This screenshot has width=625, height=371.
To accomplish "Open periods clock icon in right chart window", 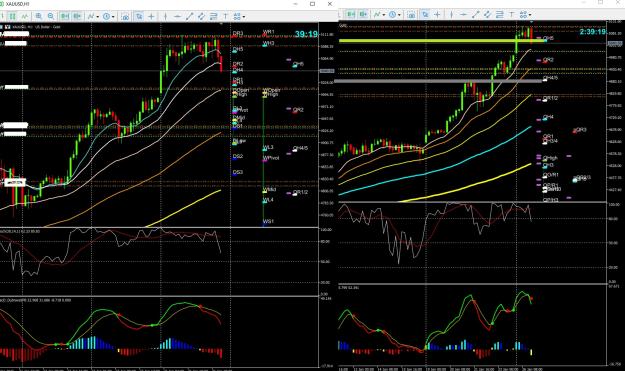I will (x=393, y=15).
